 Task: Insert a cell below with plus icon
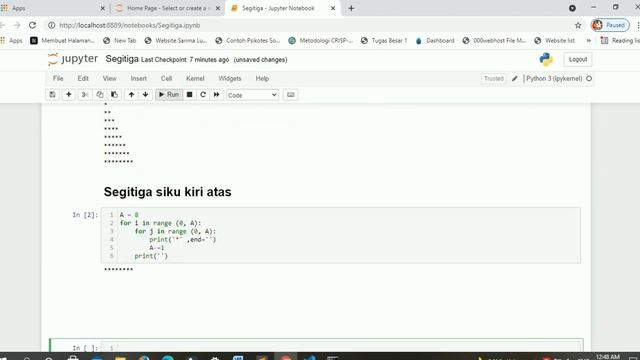tap(69, 95)
